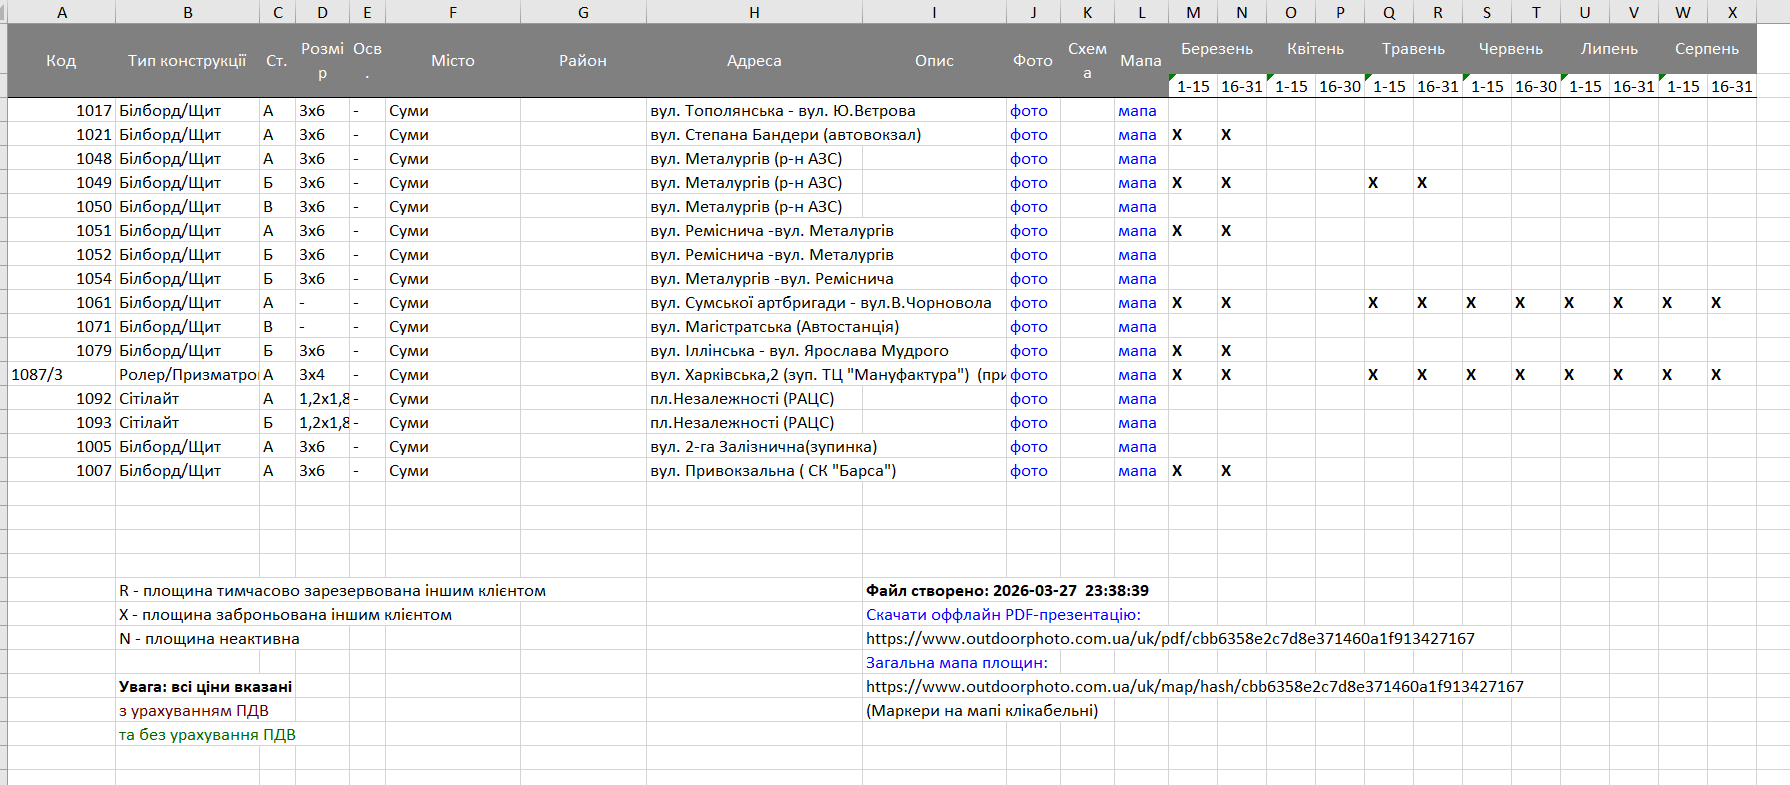The image size is (1790, 785).
Task: Select cell with code 1087/3
Action: (x=62, y=375)
